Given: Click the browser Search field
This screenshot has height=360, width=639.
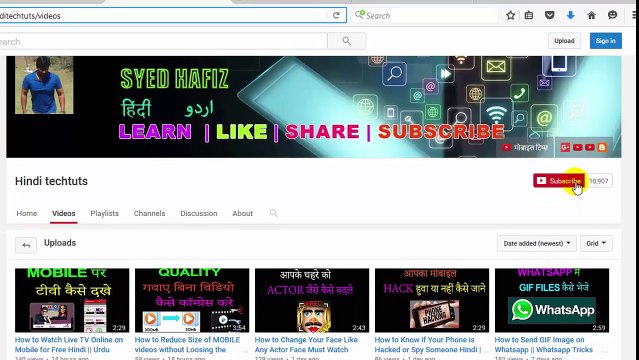Looking at the screenshot, I should 424,15.
